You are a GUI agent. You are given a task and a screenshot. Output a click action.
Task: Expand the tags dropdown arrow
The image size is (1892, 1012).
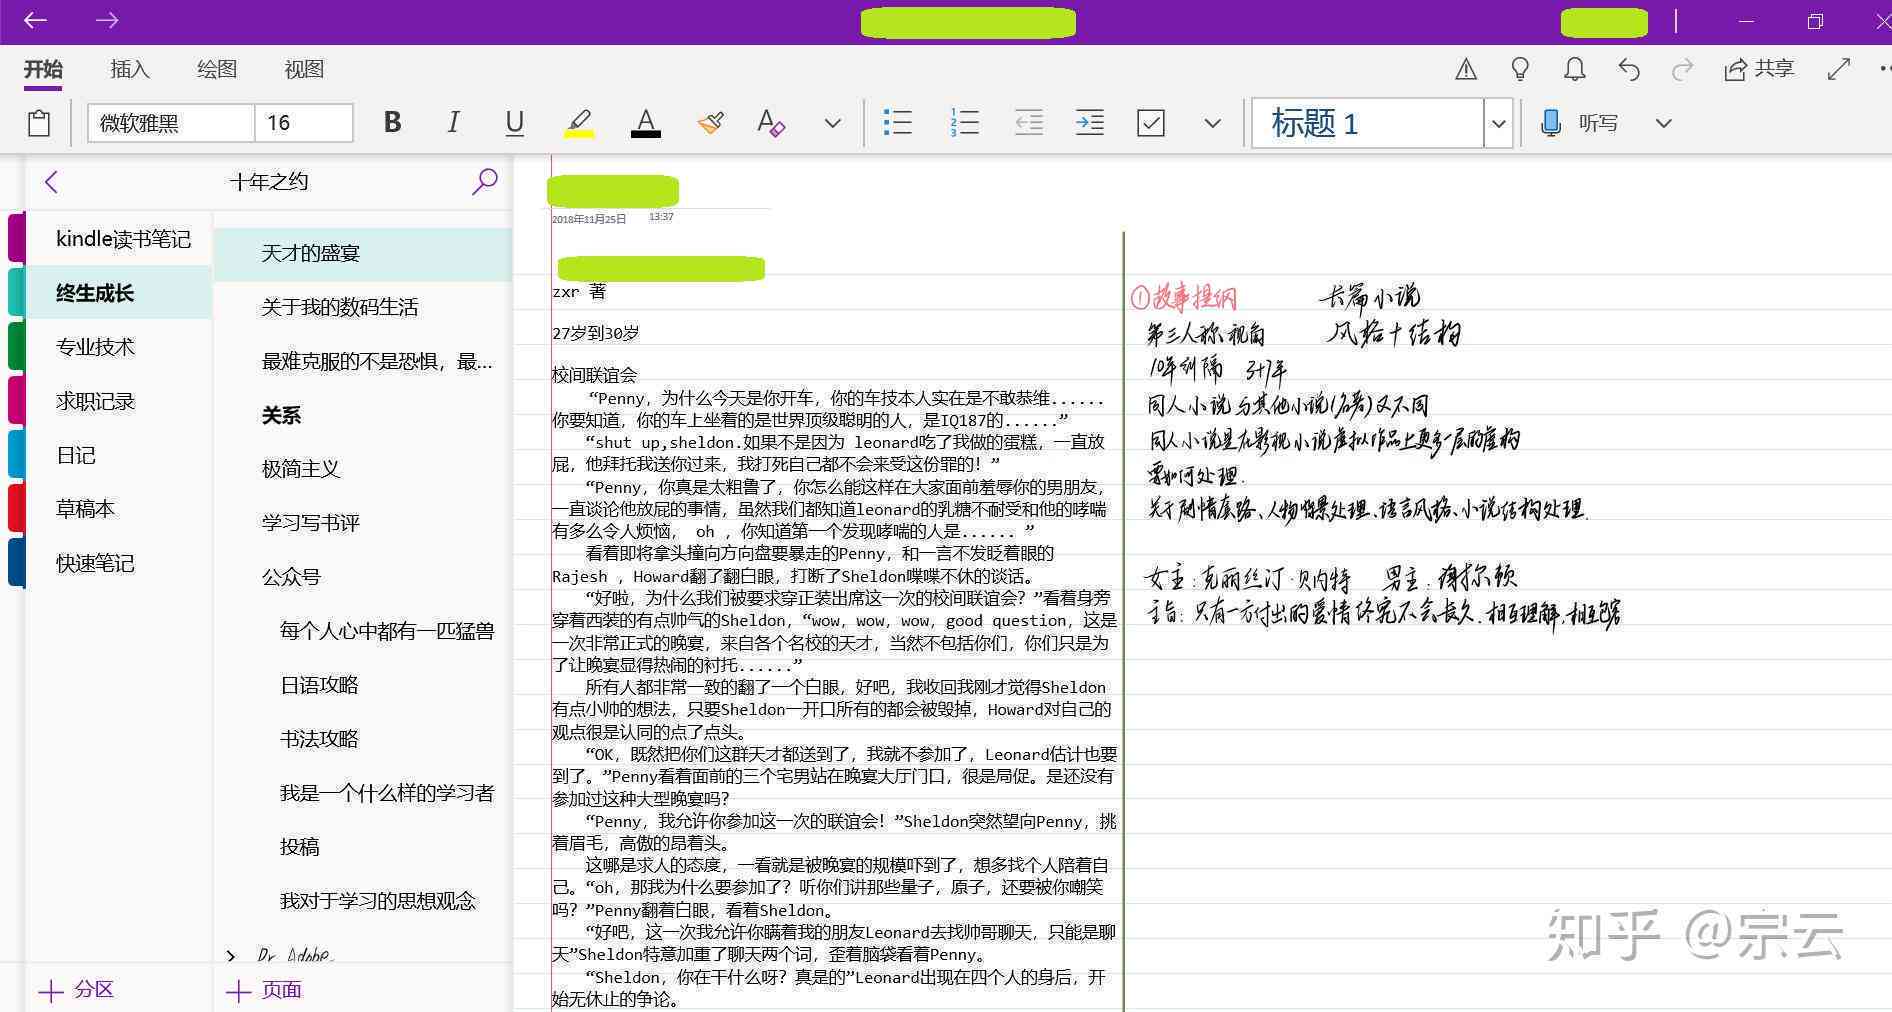click(1212, 123)
